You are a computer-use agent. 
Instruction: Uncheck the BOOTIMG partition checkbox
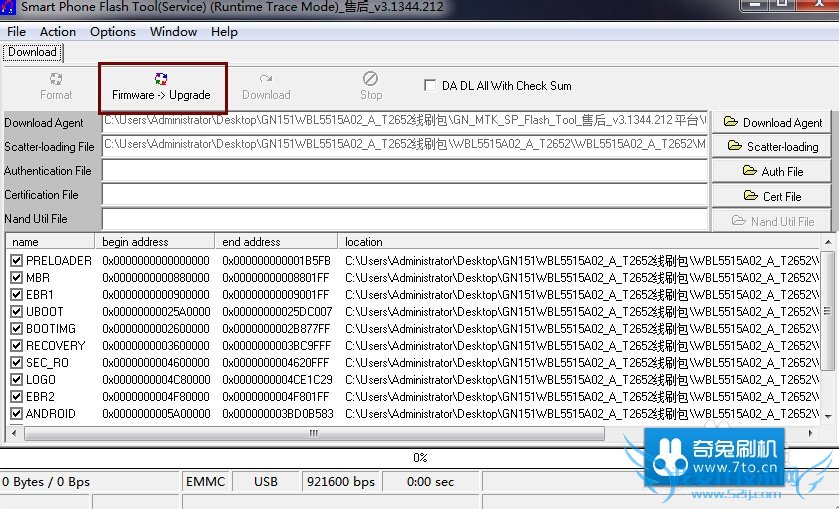click(x=17, y=329)
